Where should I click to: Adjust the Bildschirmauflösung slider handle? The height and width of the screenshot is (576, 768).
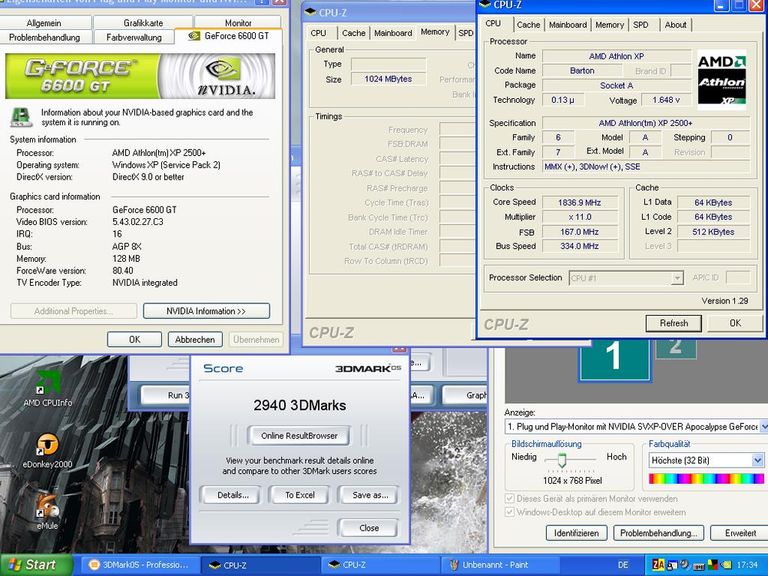[562, 459]
